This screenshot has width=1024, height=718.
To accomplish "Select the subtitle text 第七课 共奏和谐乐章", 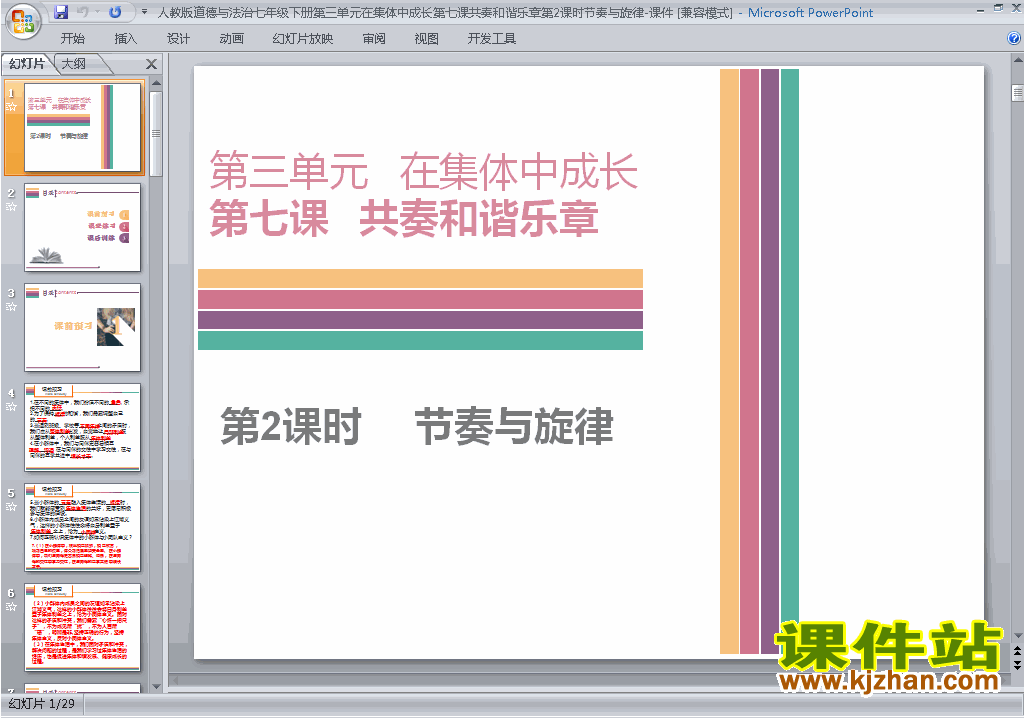I will click(404, 218).
